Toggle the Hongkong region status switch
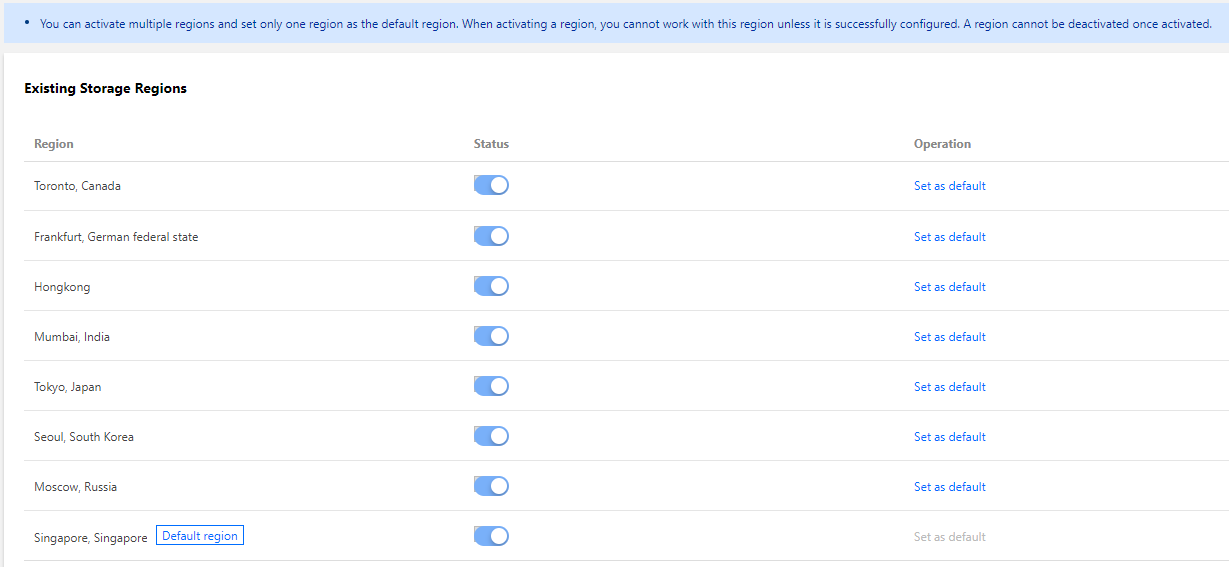 click(x=491, y=286)
